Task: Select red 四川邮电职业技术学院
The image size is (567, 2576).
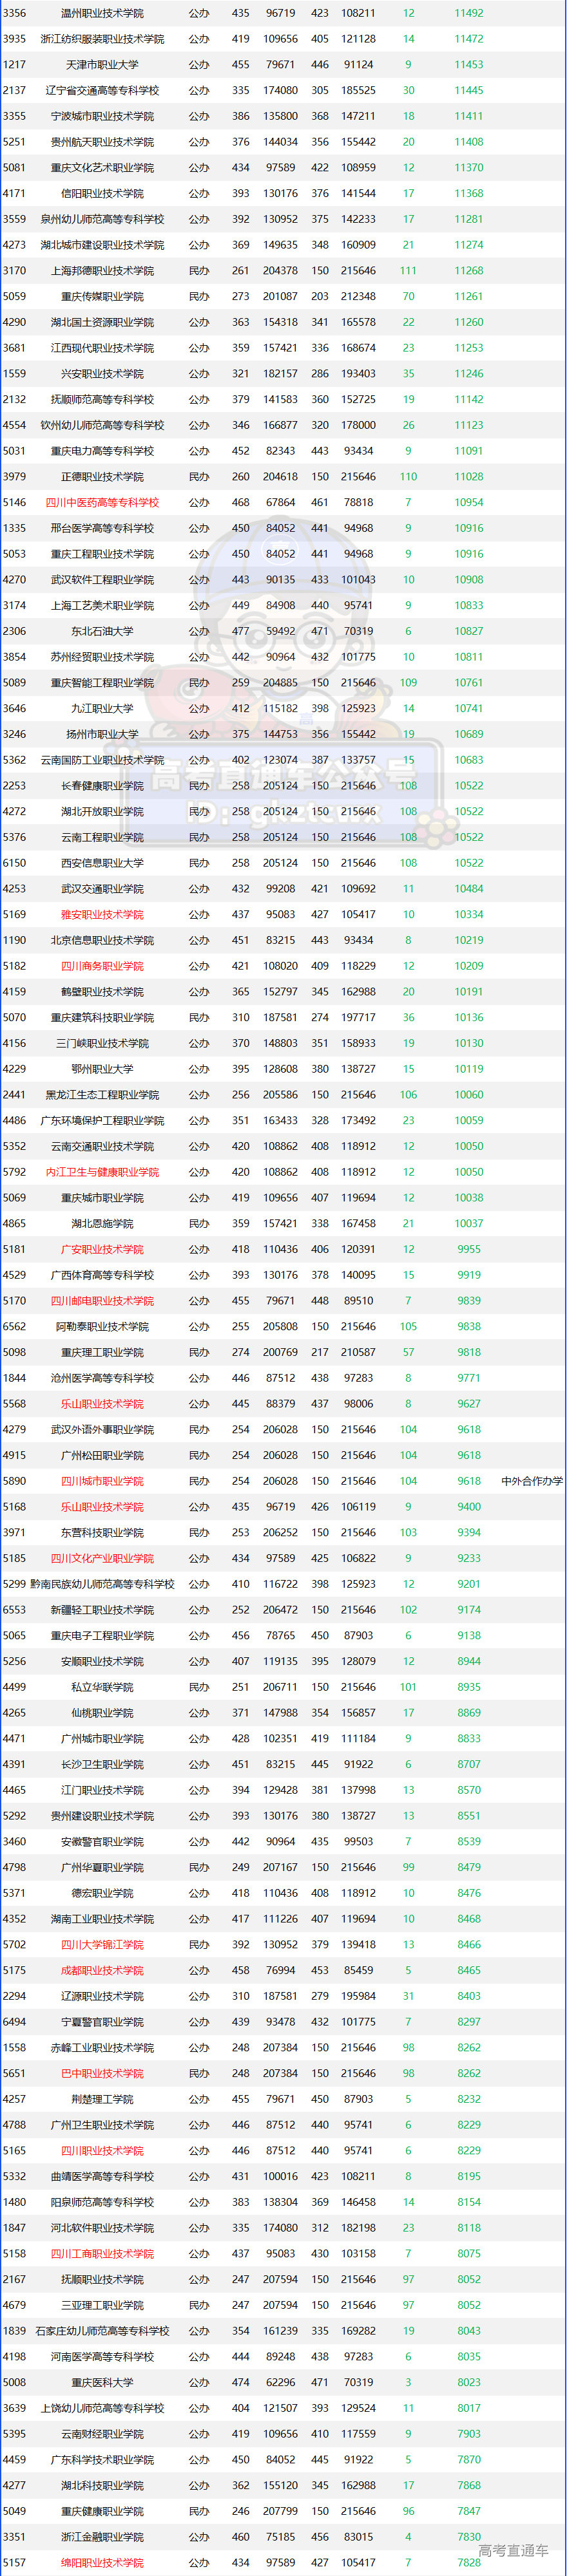Action: pyautogui.click(x=102, y=1302)
